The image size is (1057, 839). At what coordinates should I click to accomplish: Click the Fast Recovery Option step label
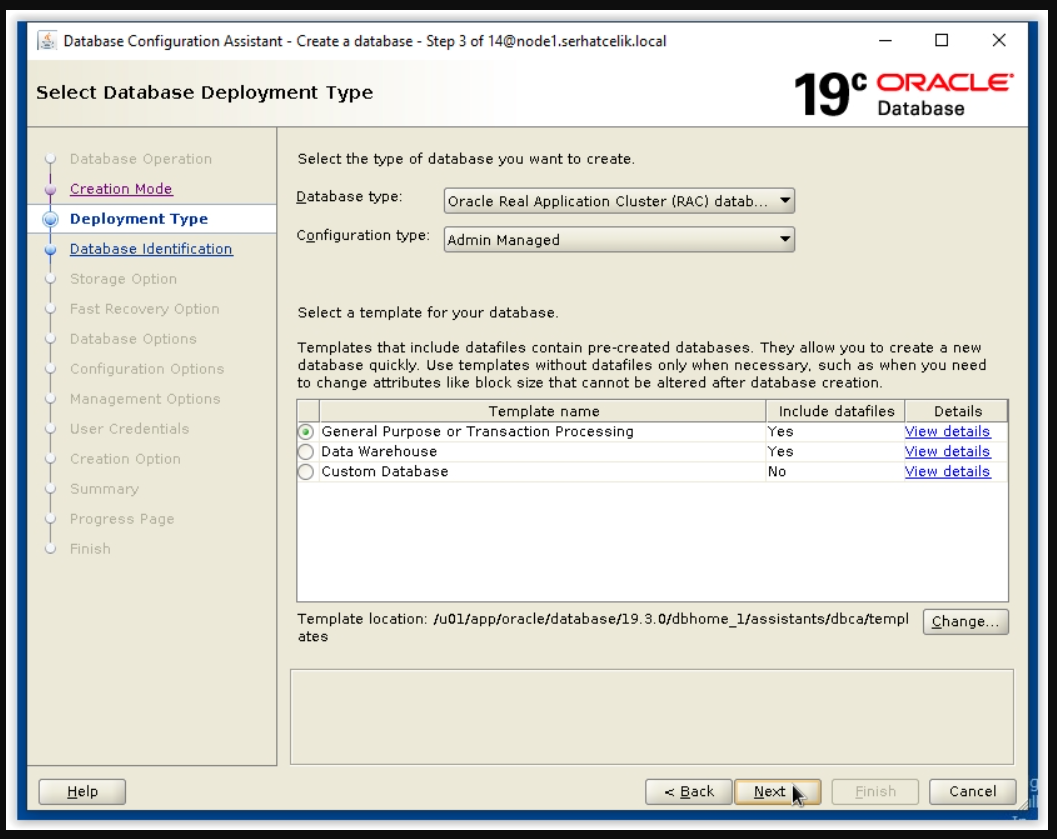coord(144,309)
